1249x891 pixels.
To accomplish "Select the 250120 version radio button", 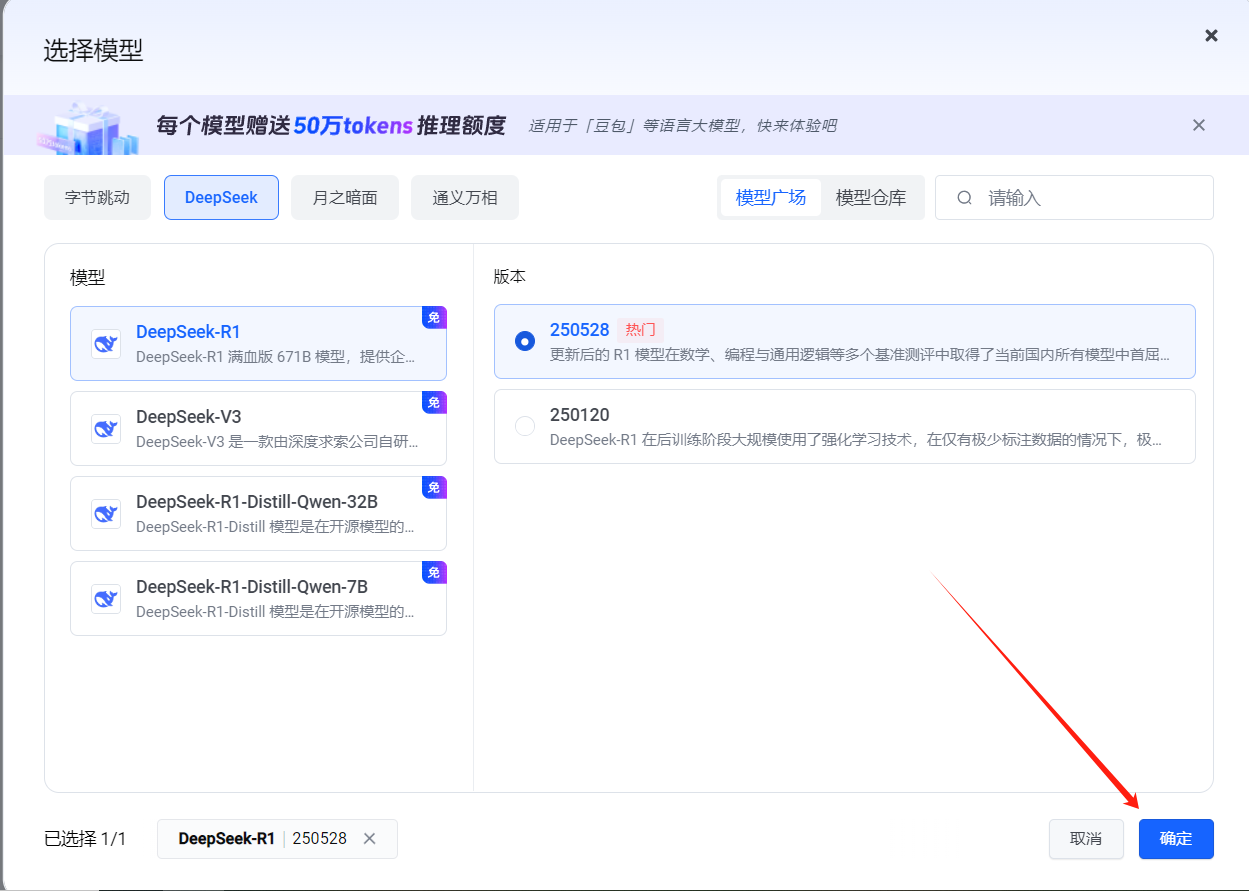I will pos(524,426).
